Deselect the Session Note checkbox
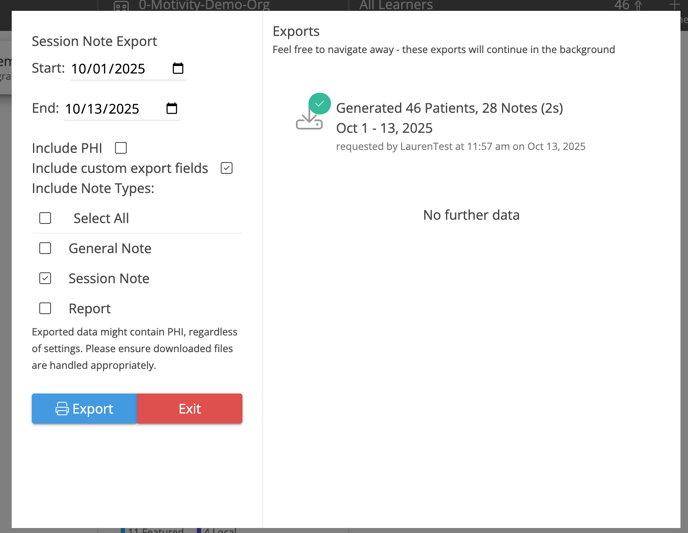Viewport: 688px width, 533px height. [45, 278]
